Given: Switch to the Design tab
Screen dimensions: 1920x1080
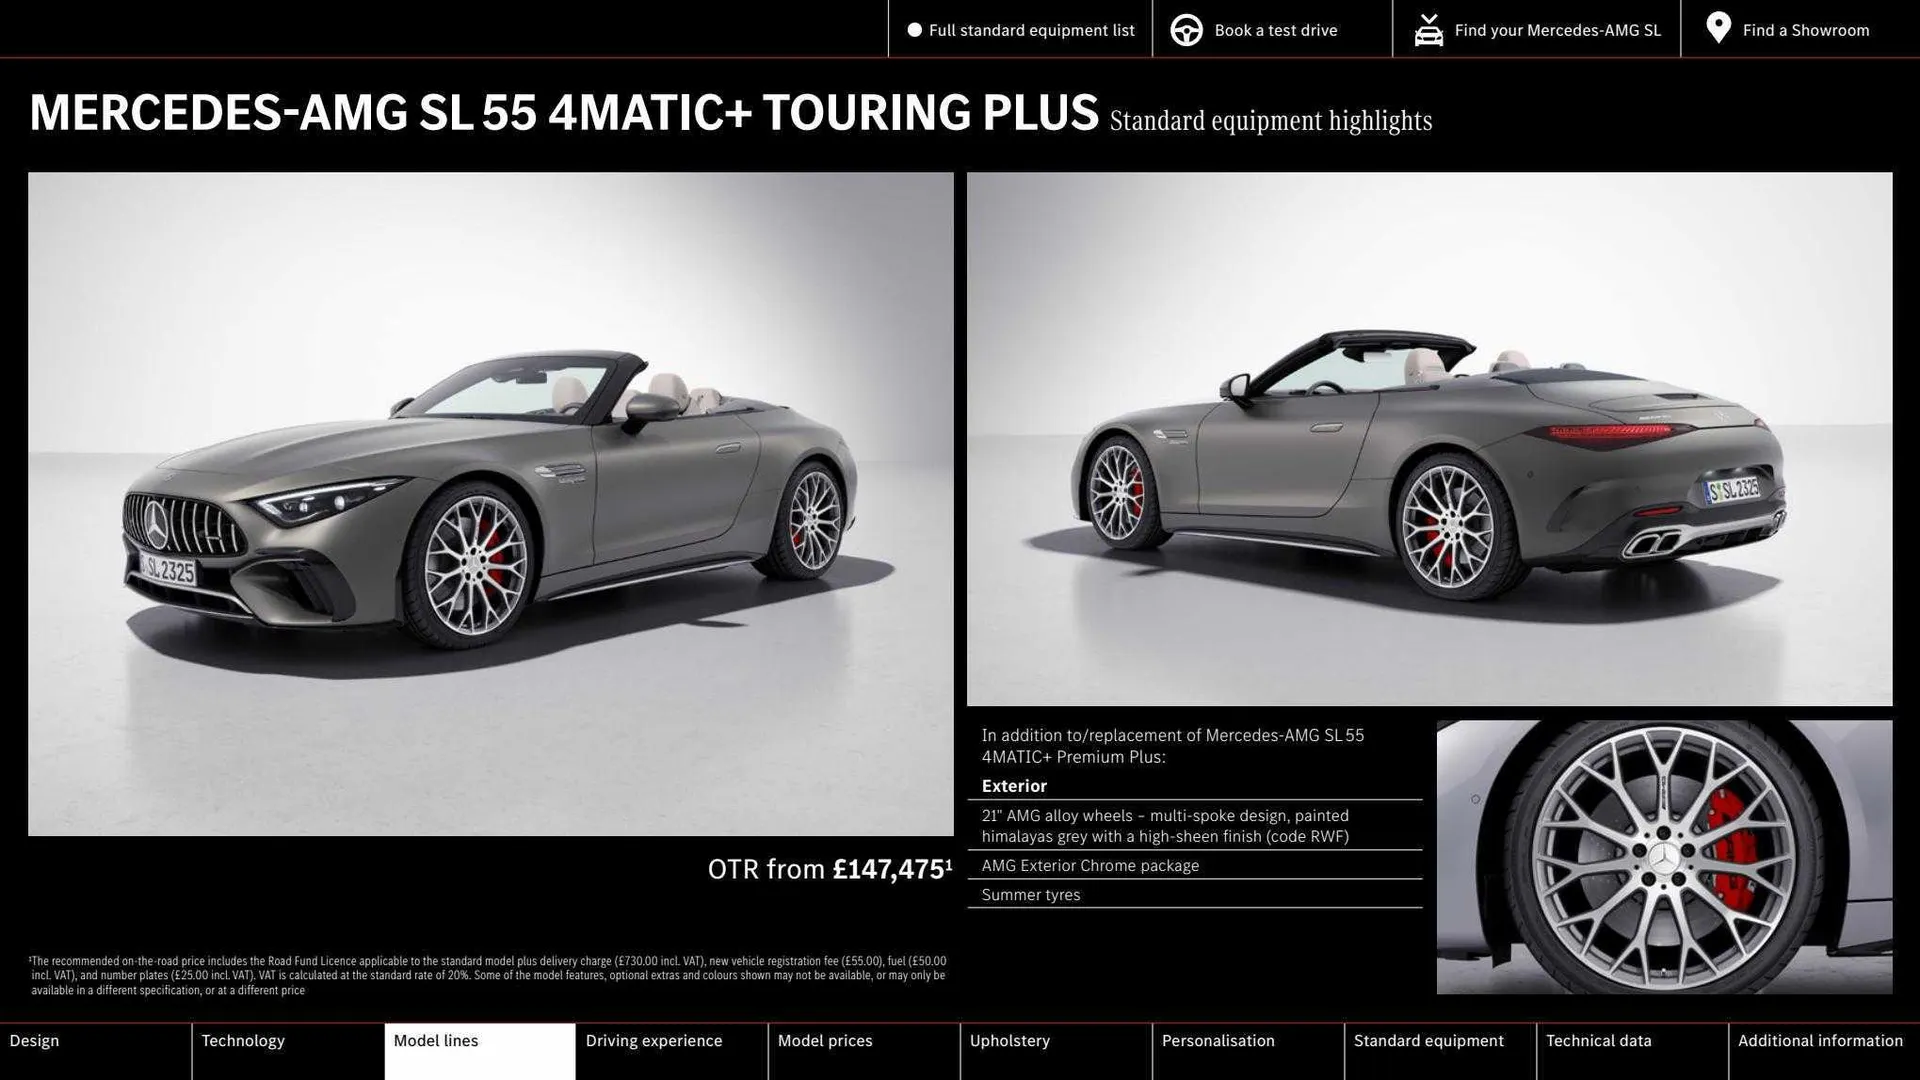Looking at the screenshot, I should [x=35, y=1040].
